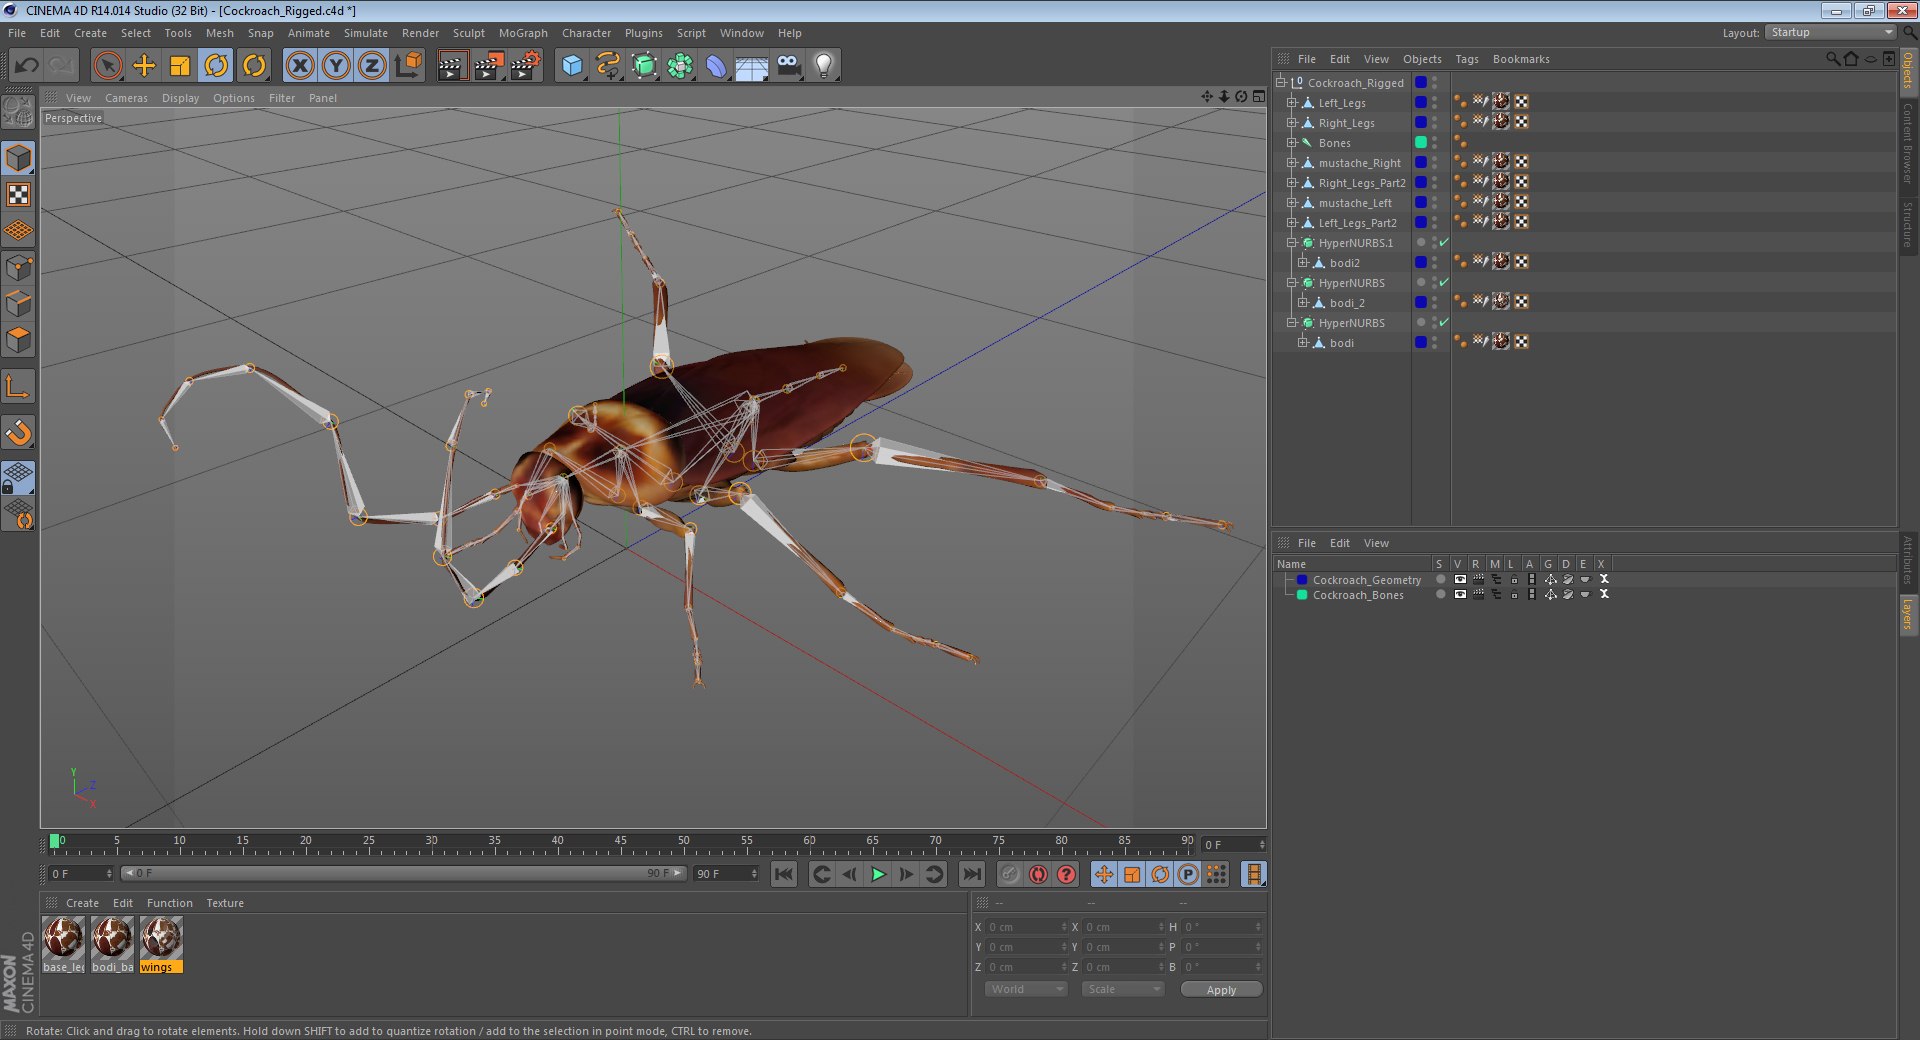The width and height of the screenshot is (1920, 1040).
Task: Click the X position input field
Action: tap(1027, 927)
